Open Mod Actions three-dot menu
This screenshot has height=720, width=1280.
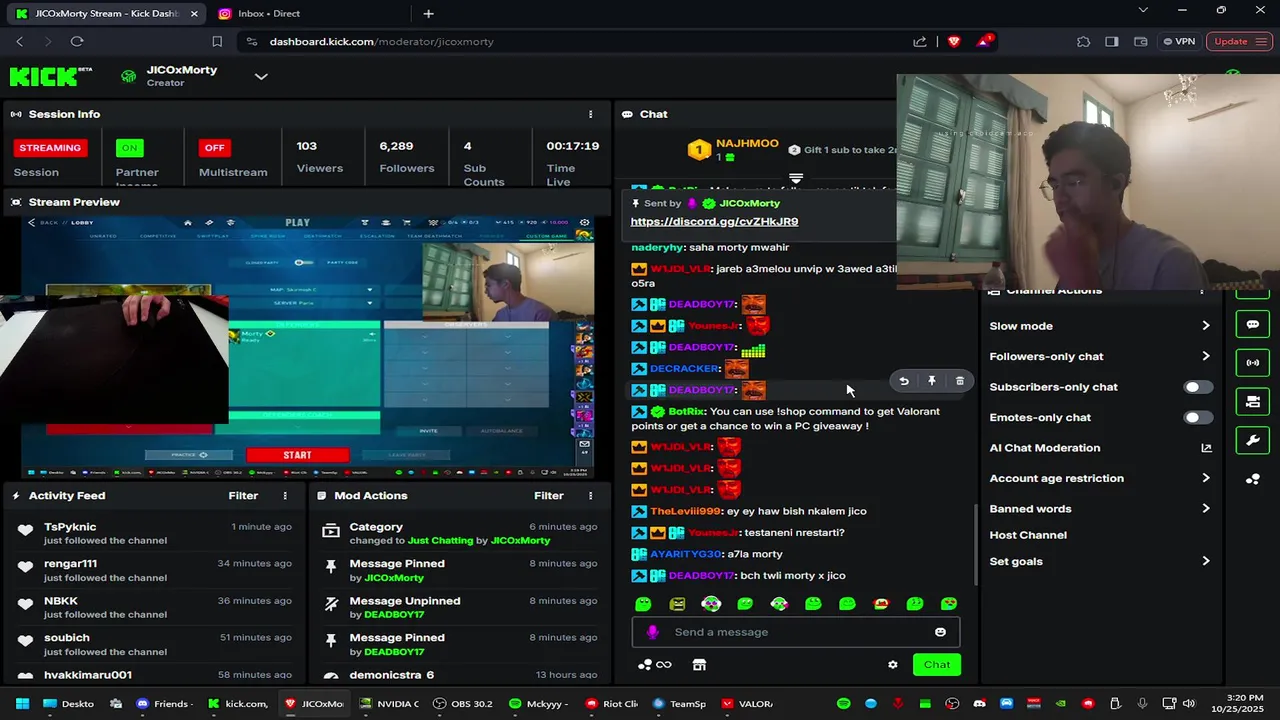click(x=590, y=496)
